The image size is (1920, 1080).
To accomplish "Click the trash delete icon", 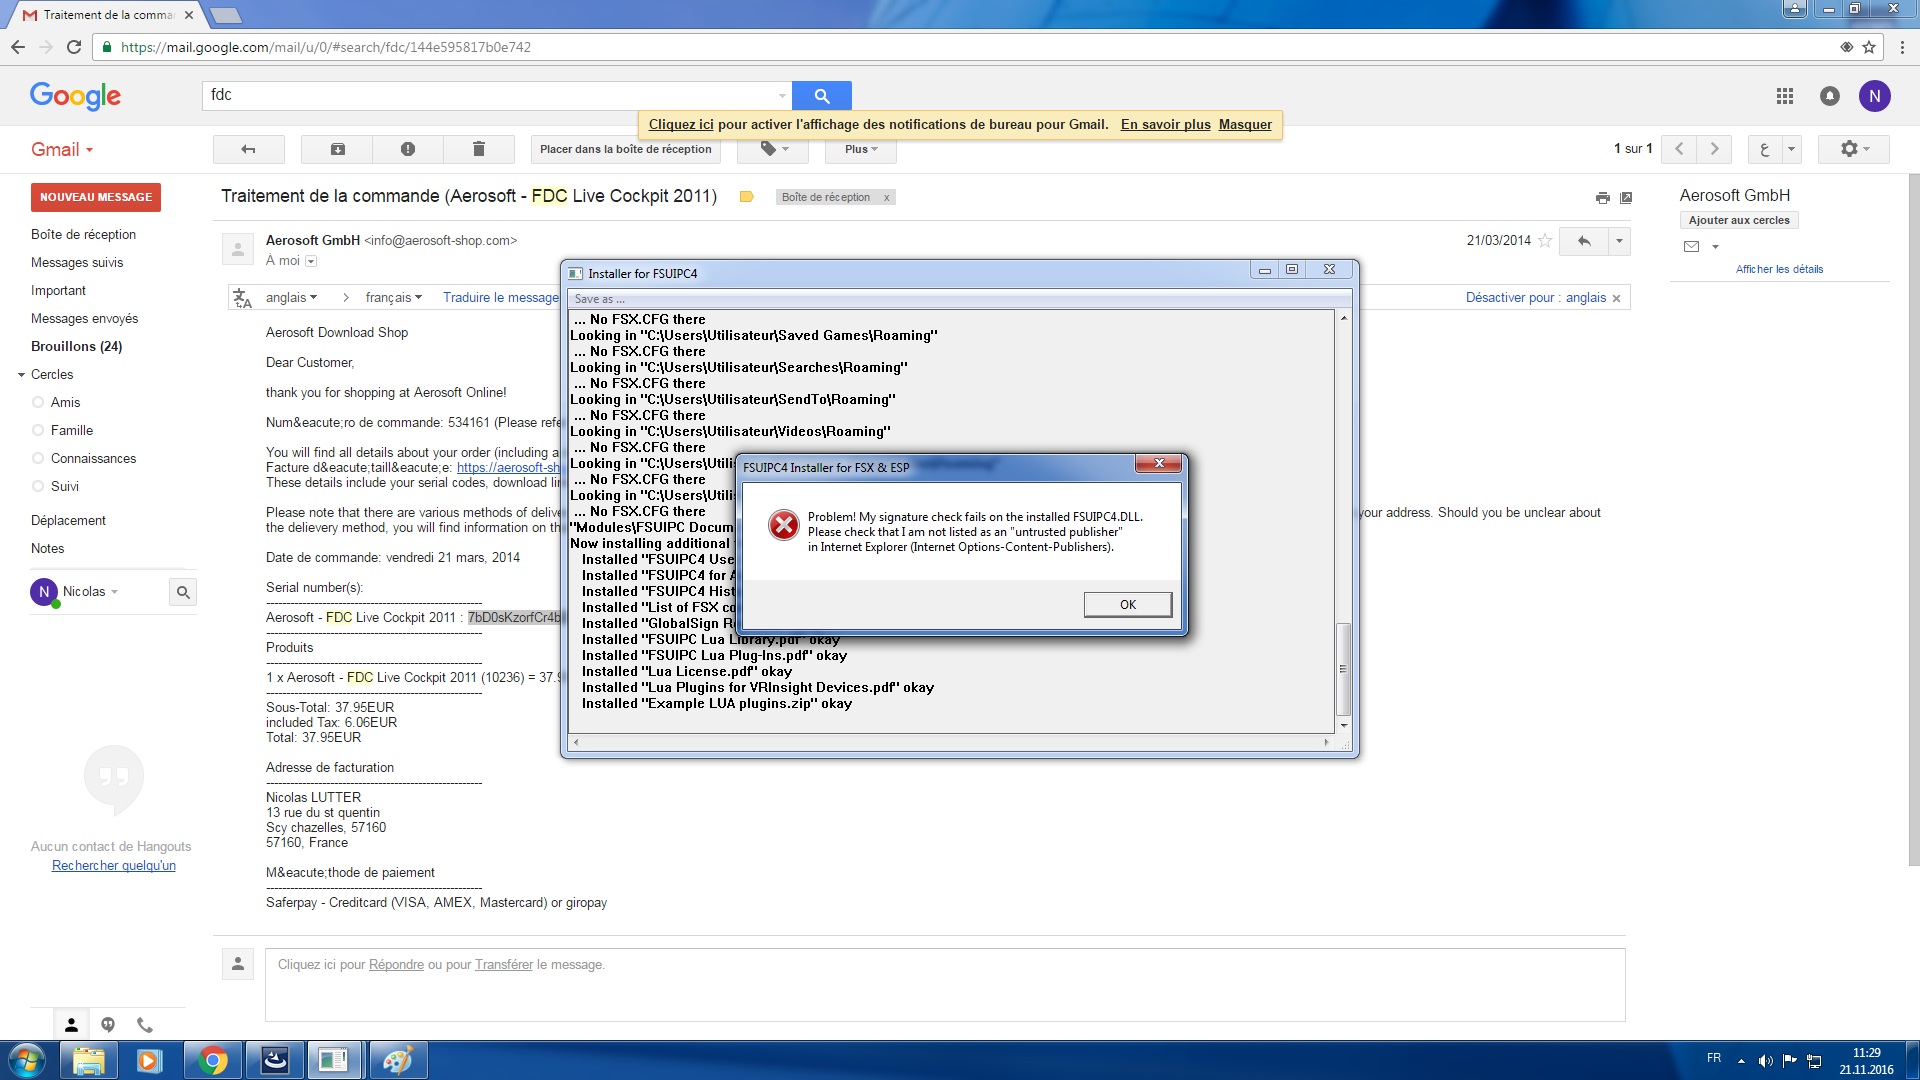I will click(x=478, y=149).
